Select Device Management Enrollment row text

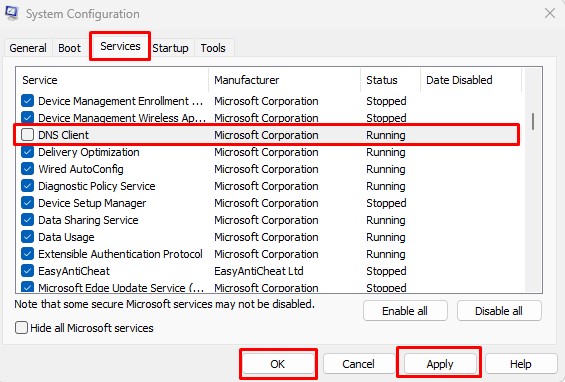120,101
